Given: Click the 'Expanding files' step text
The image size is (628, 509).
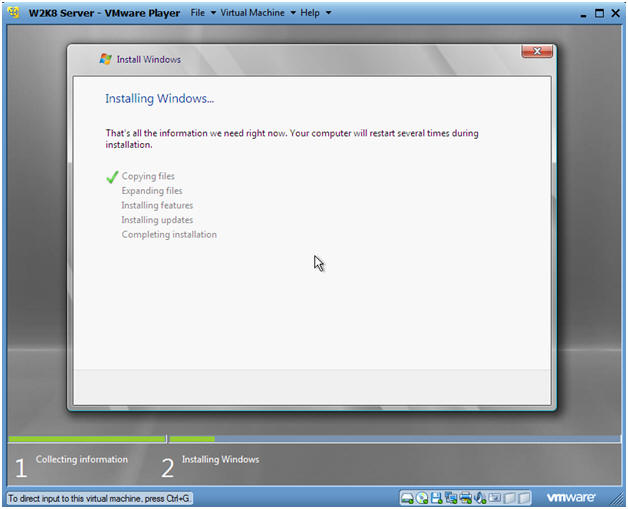Looking at the screenshot, I should pos(152,191).
